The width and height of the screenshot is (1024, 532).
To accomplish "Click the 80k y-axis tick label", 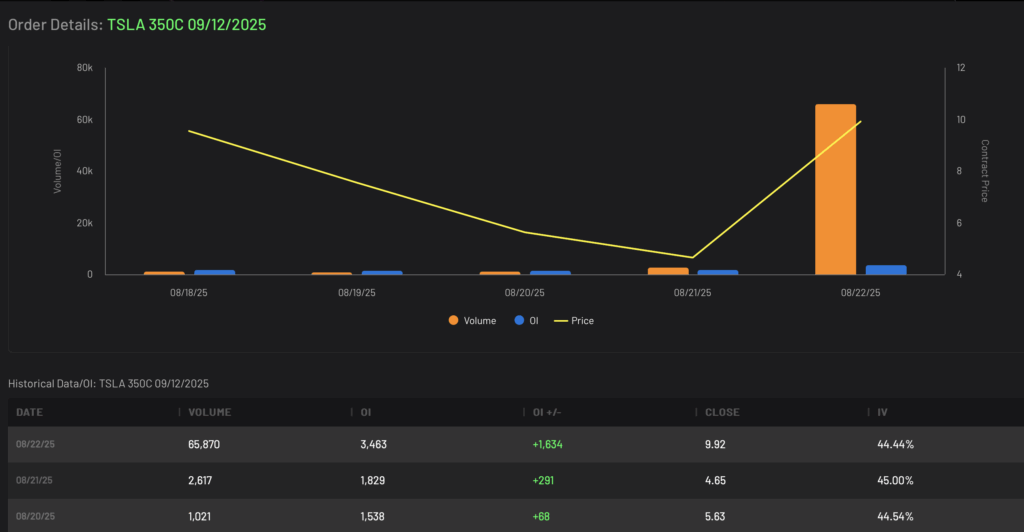I will tap(85, 67).
